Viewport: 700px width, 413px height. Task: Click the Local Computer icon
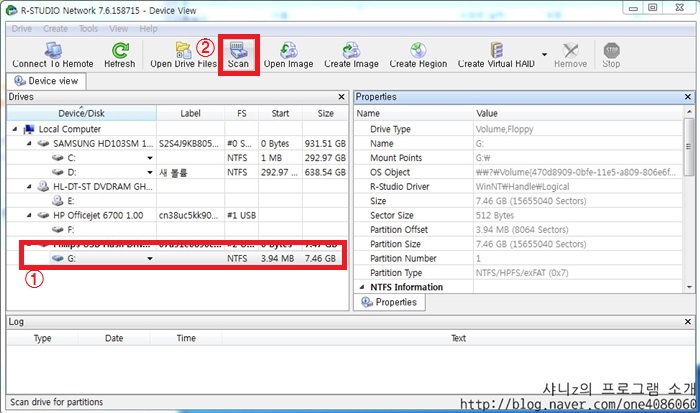[x=29, y=129]
